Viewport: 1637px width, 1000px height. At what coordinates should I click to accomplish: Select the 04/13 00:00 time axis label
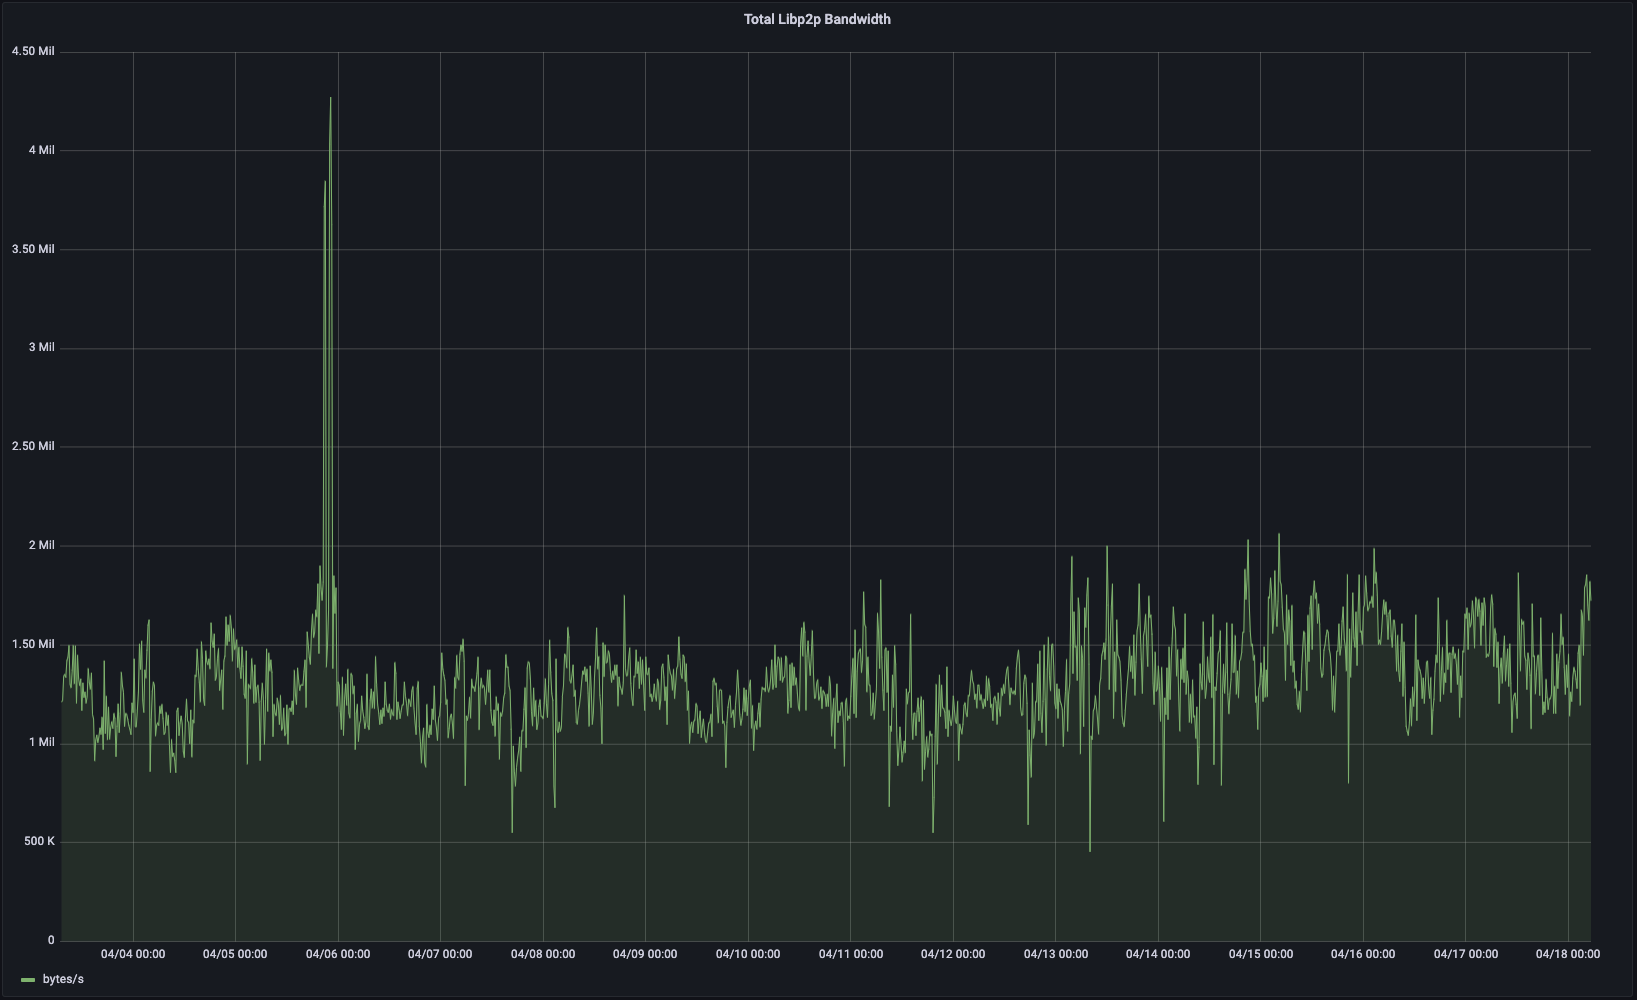tap(1056, 954)
